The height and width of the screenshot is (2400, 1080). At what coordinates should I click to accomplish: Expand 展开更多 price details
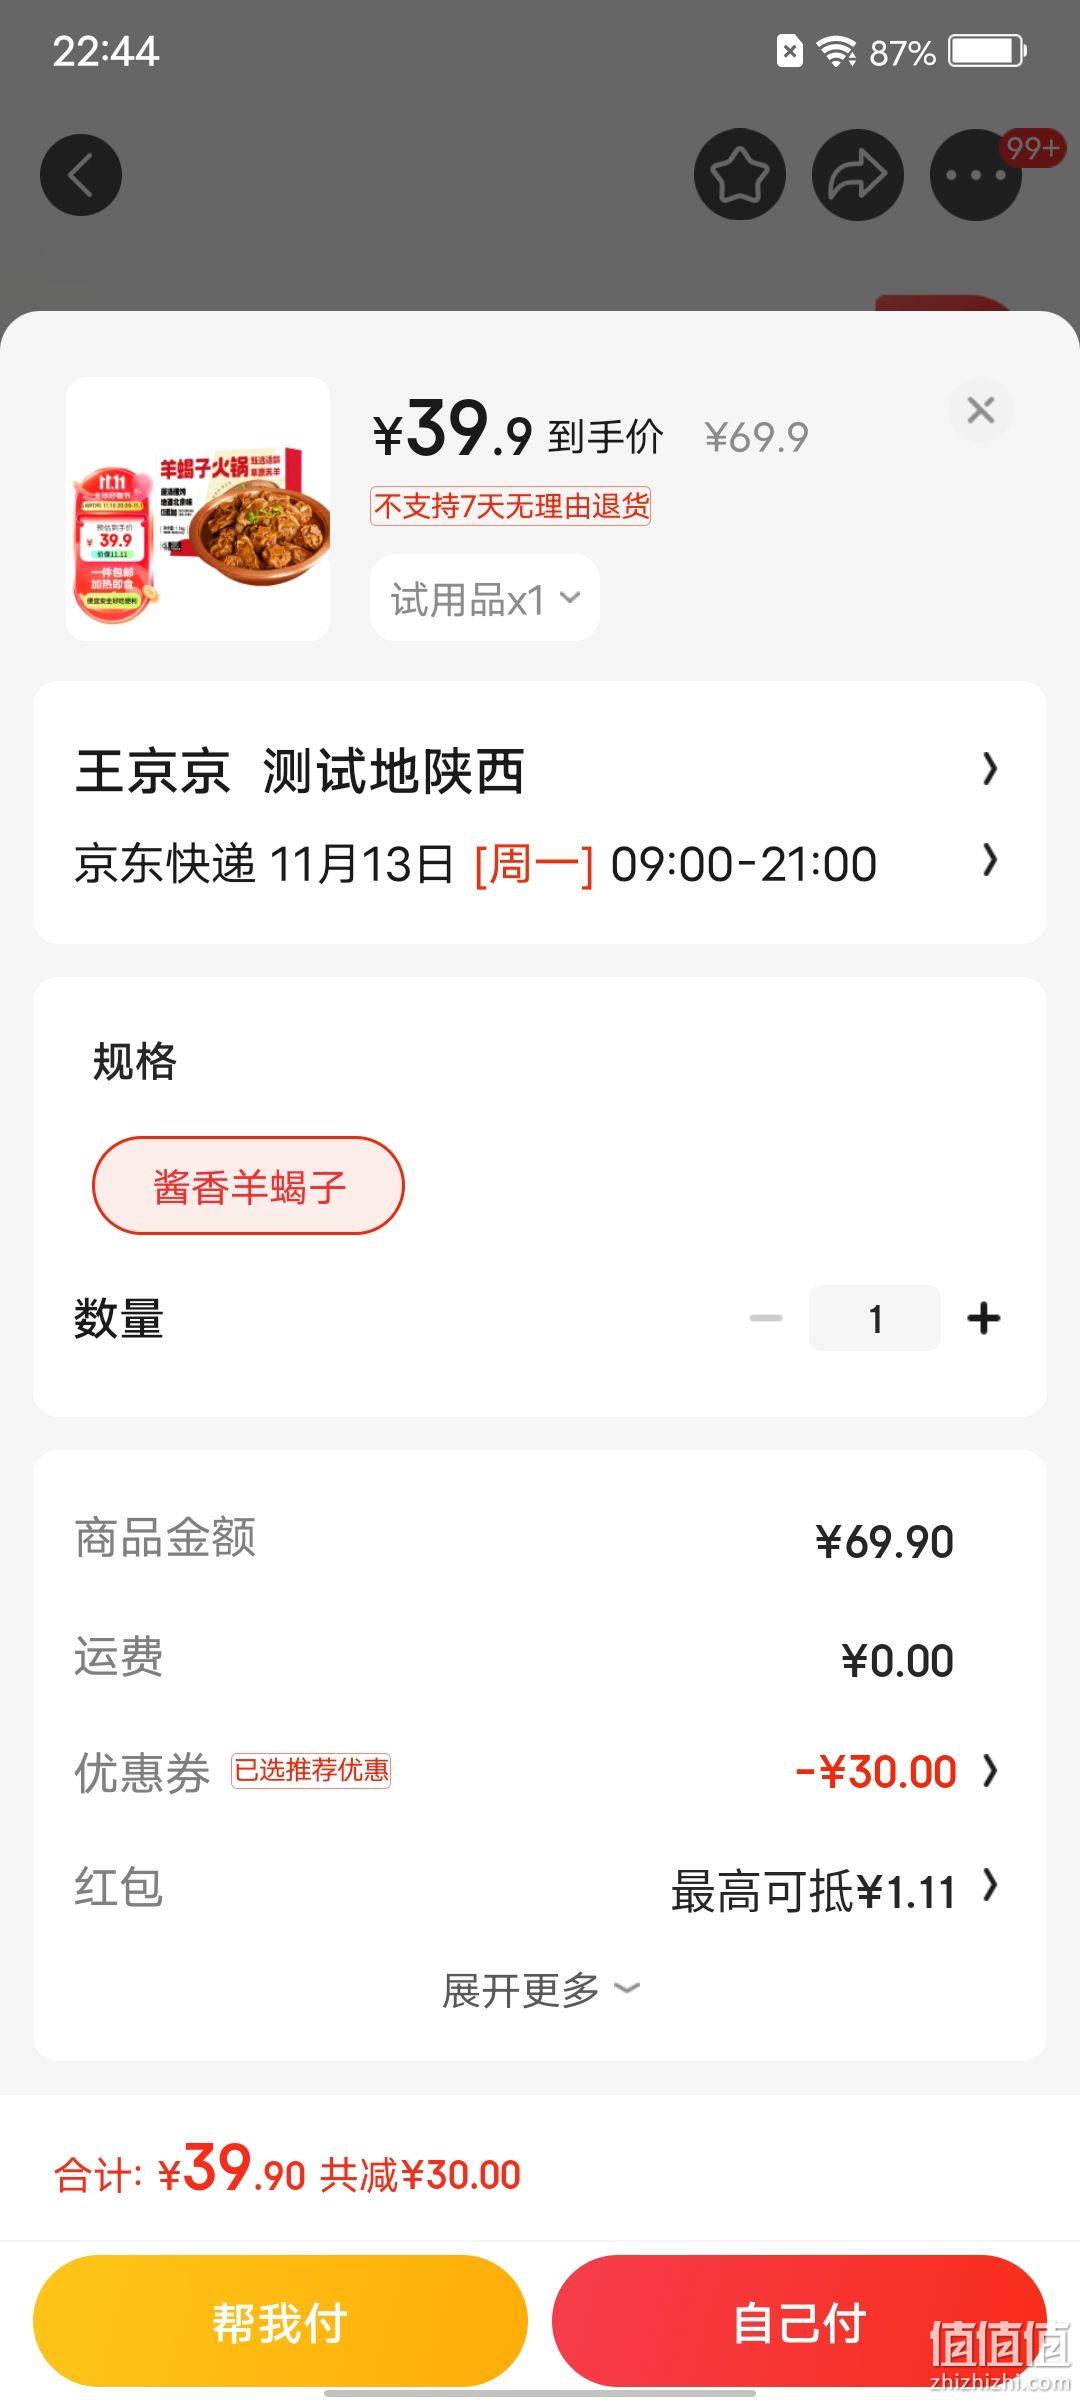pos(540,1990)
